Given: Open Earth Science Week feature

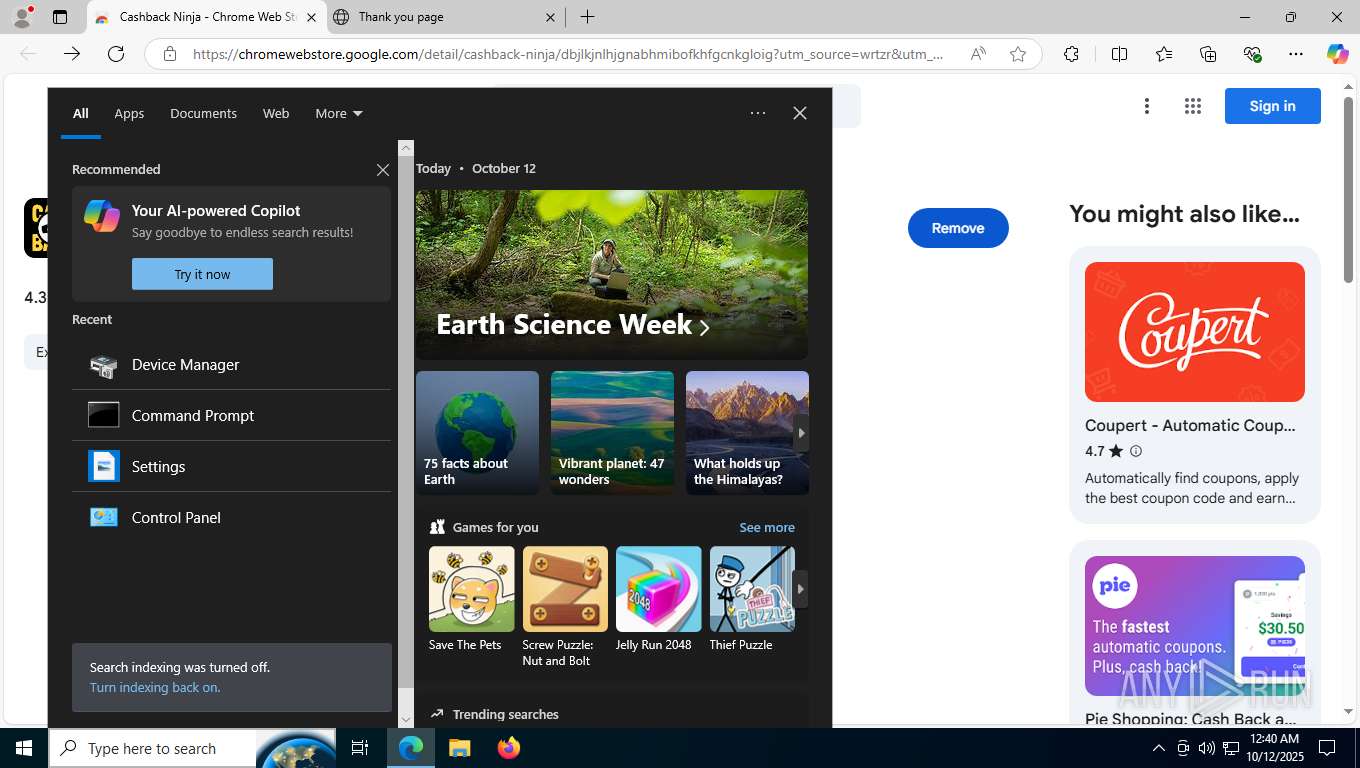Looking at the screenshot, I should pyautogui.click(x=612, y=275).
